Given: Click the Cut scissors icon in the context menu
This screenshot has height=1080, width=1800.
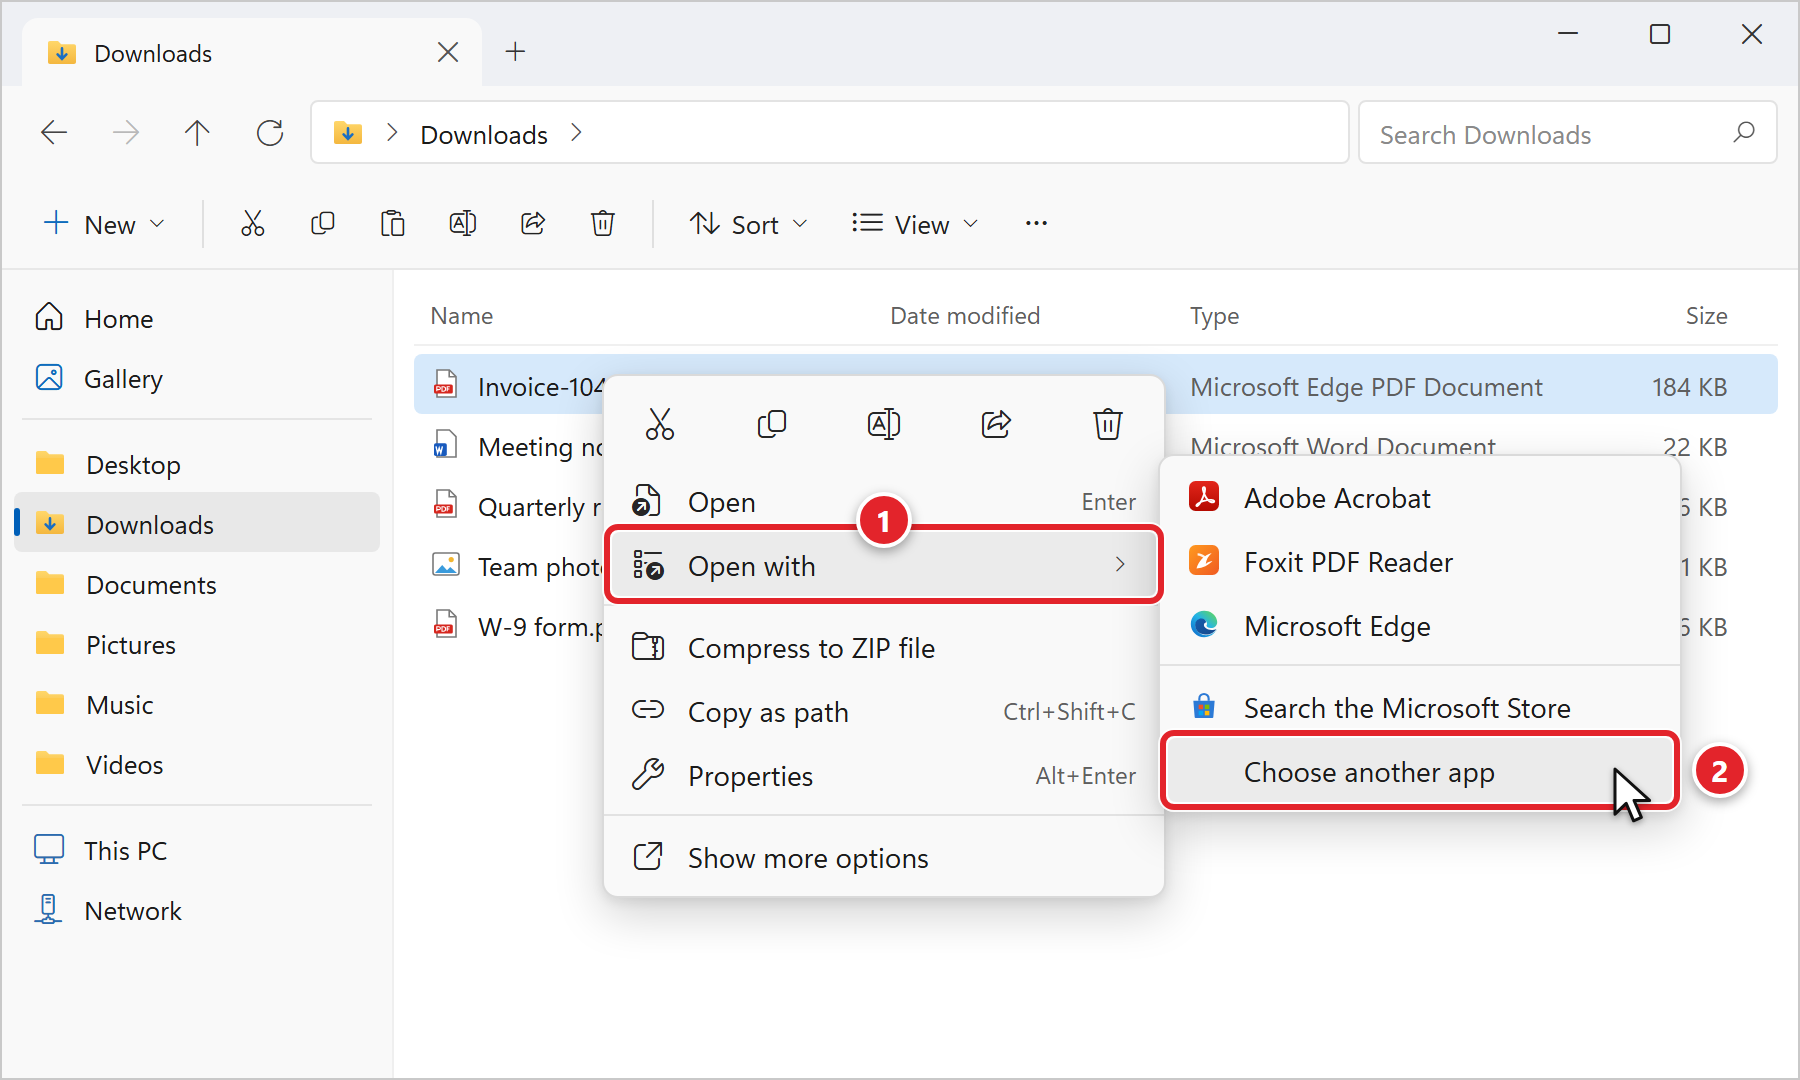Looking at the screenshot, I should 660,424.
